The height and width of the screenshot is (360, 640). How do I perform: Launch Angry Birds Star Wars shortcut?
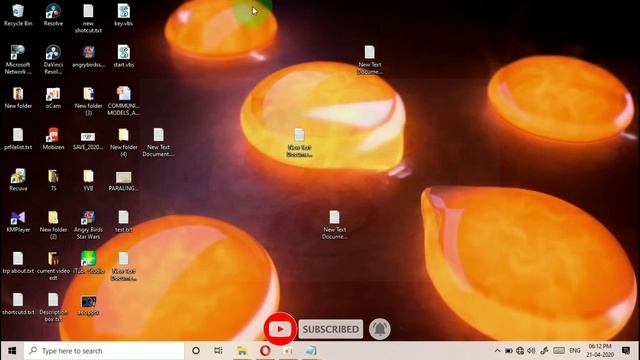88,225
